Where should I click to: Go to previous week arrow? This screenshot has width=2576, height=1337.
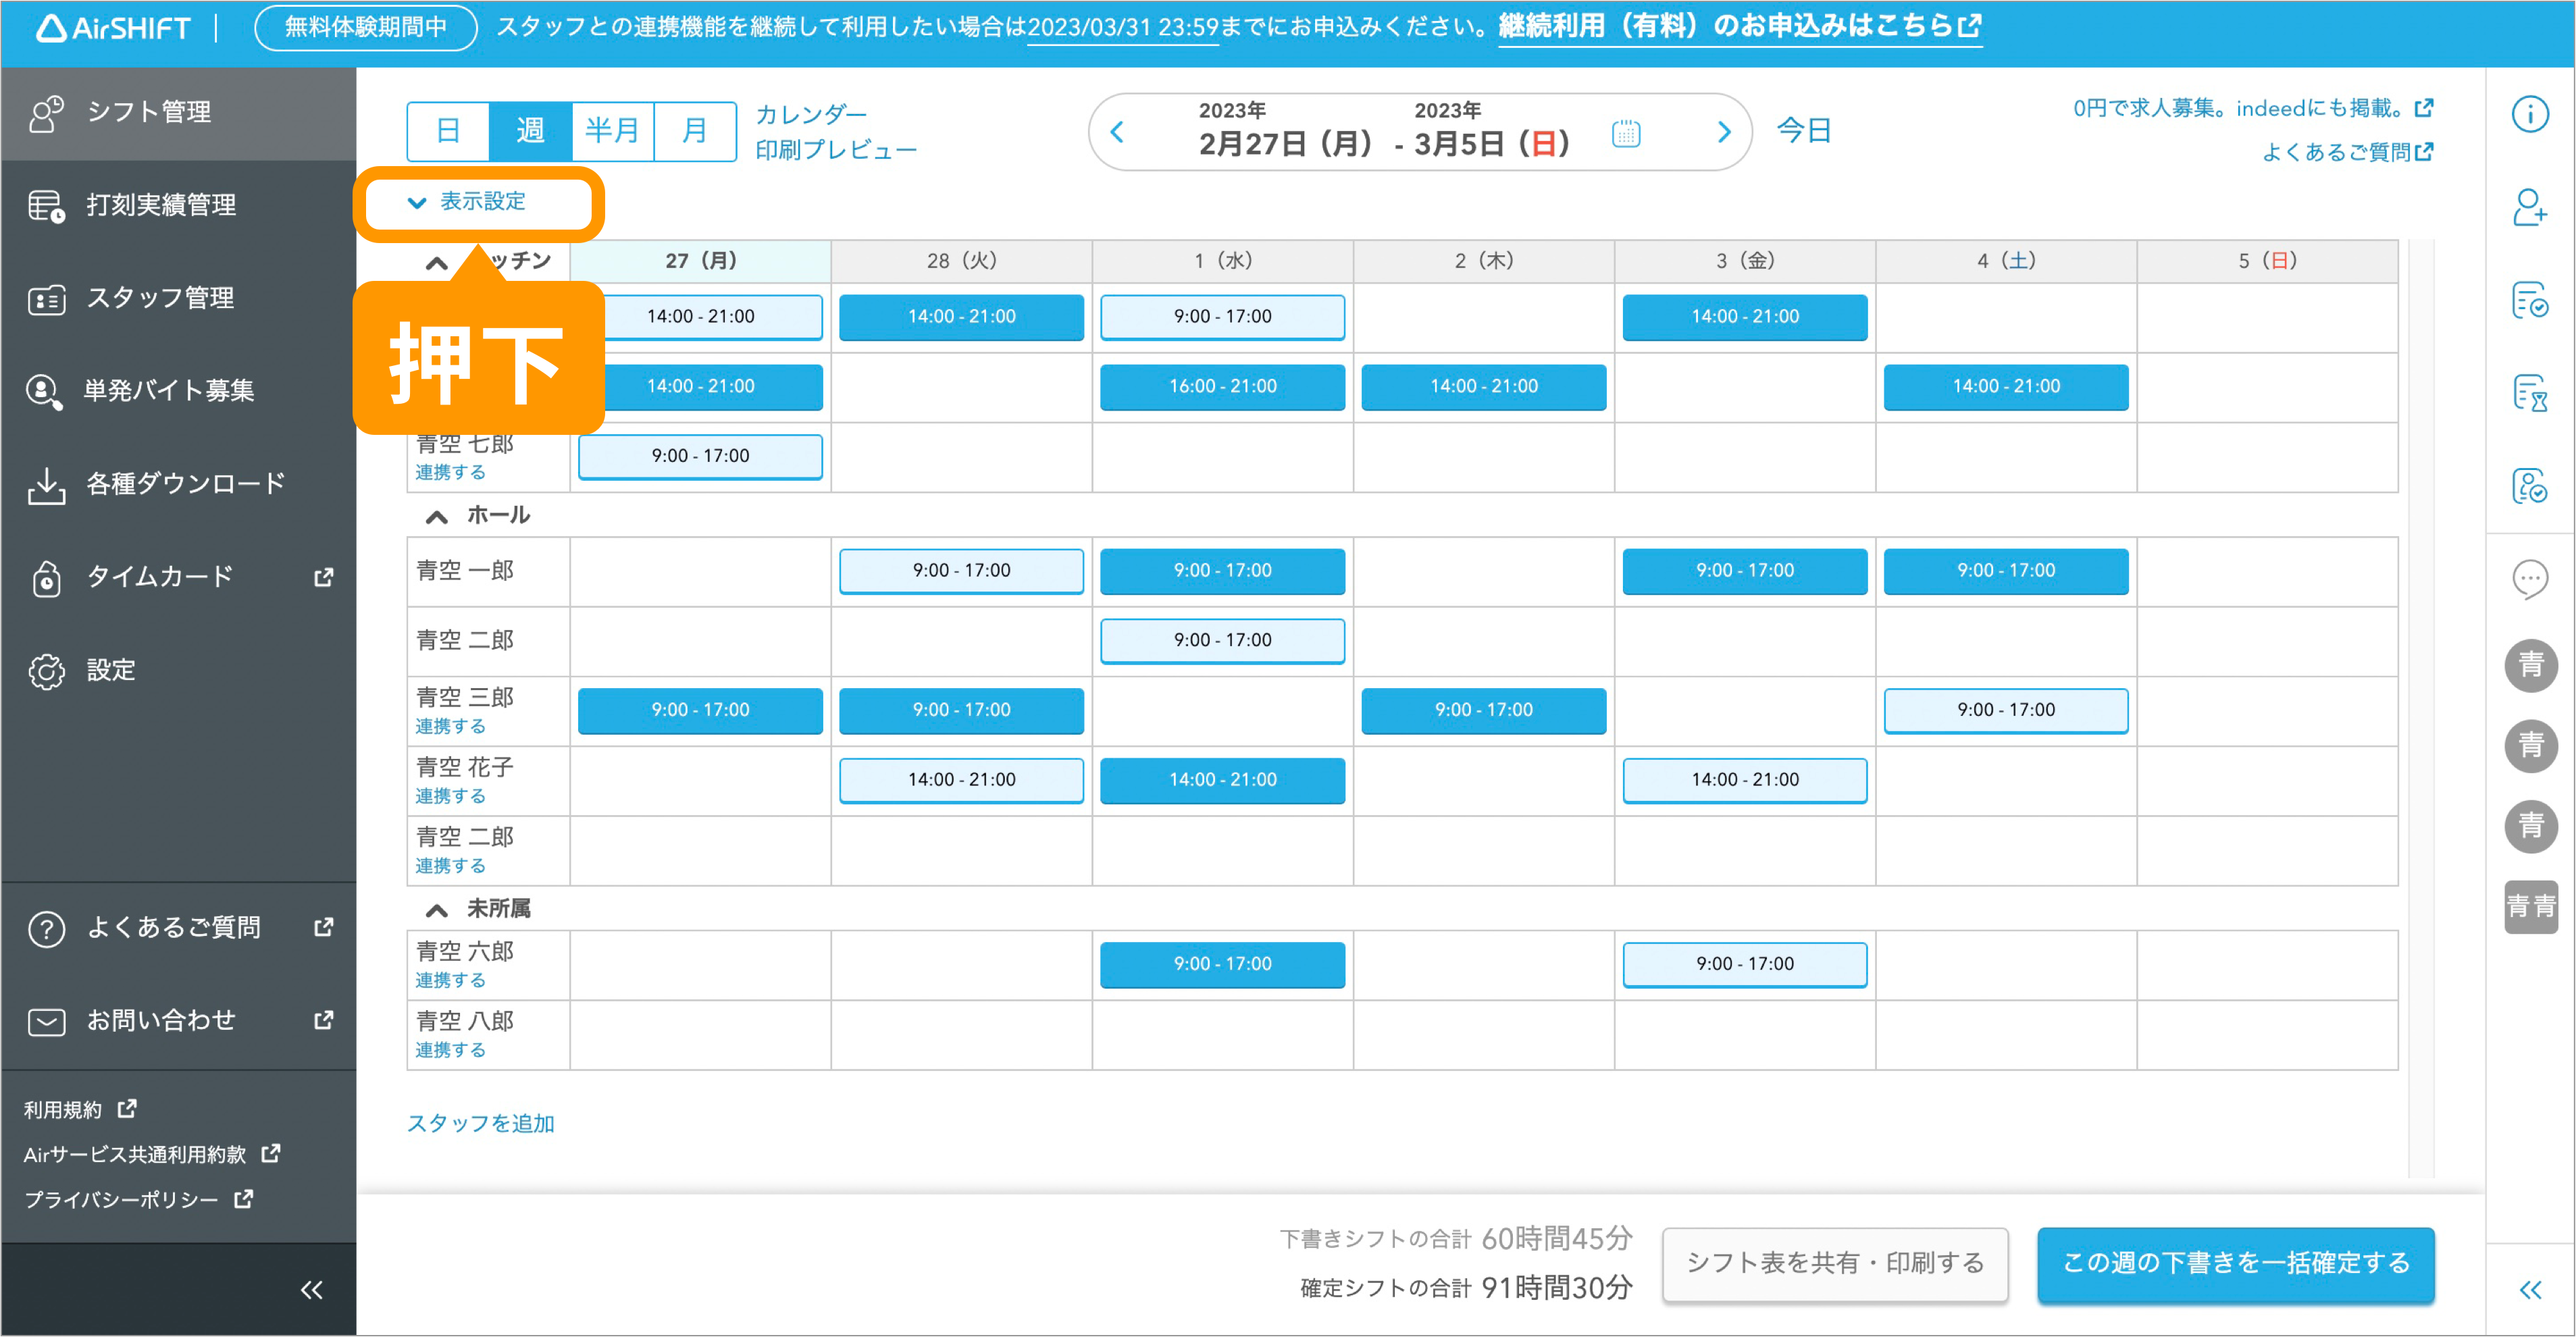pyautogui.click(x=1117, y=132)
